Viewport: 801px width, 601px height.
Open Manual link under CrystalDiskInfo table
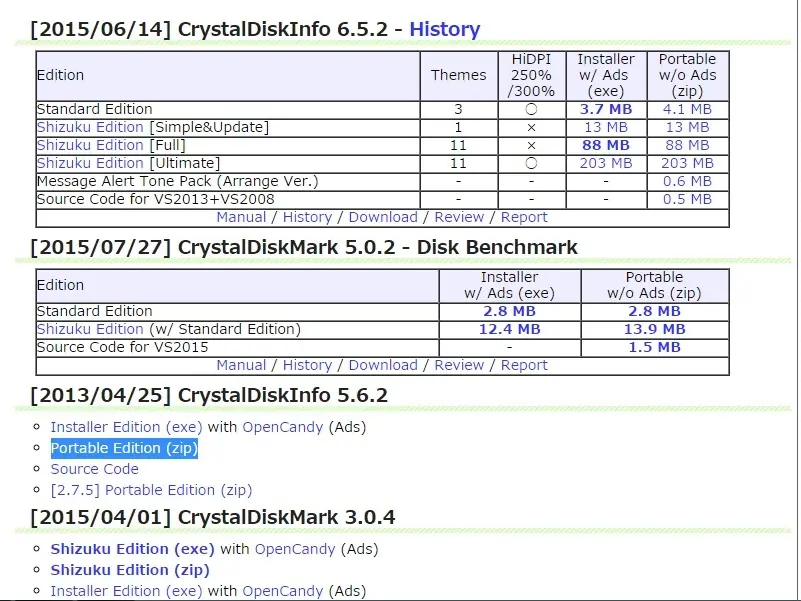pyautogui.click(x=241, y=217)
